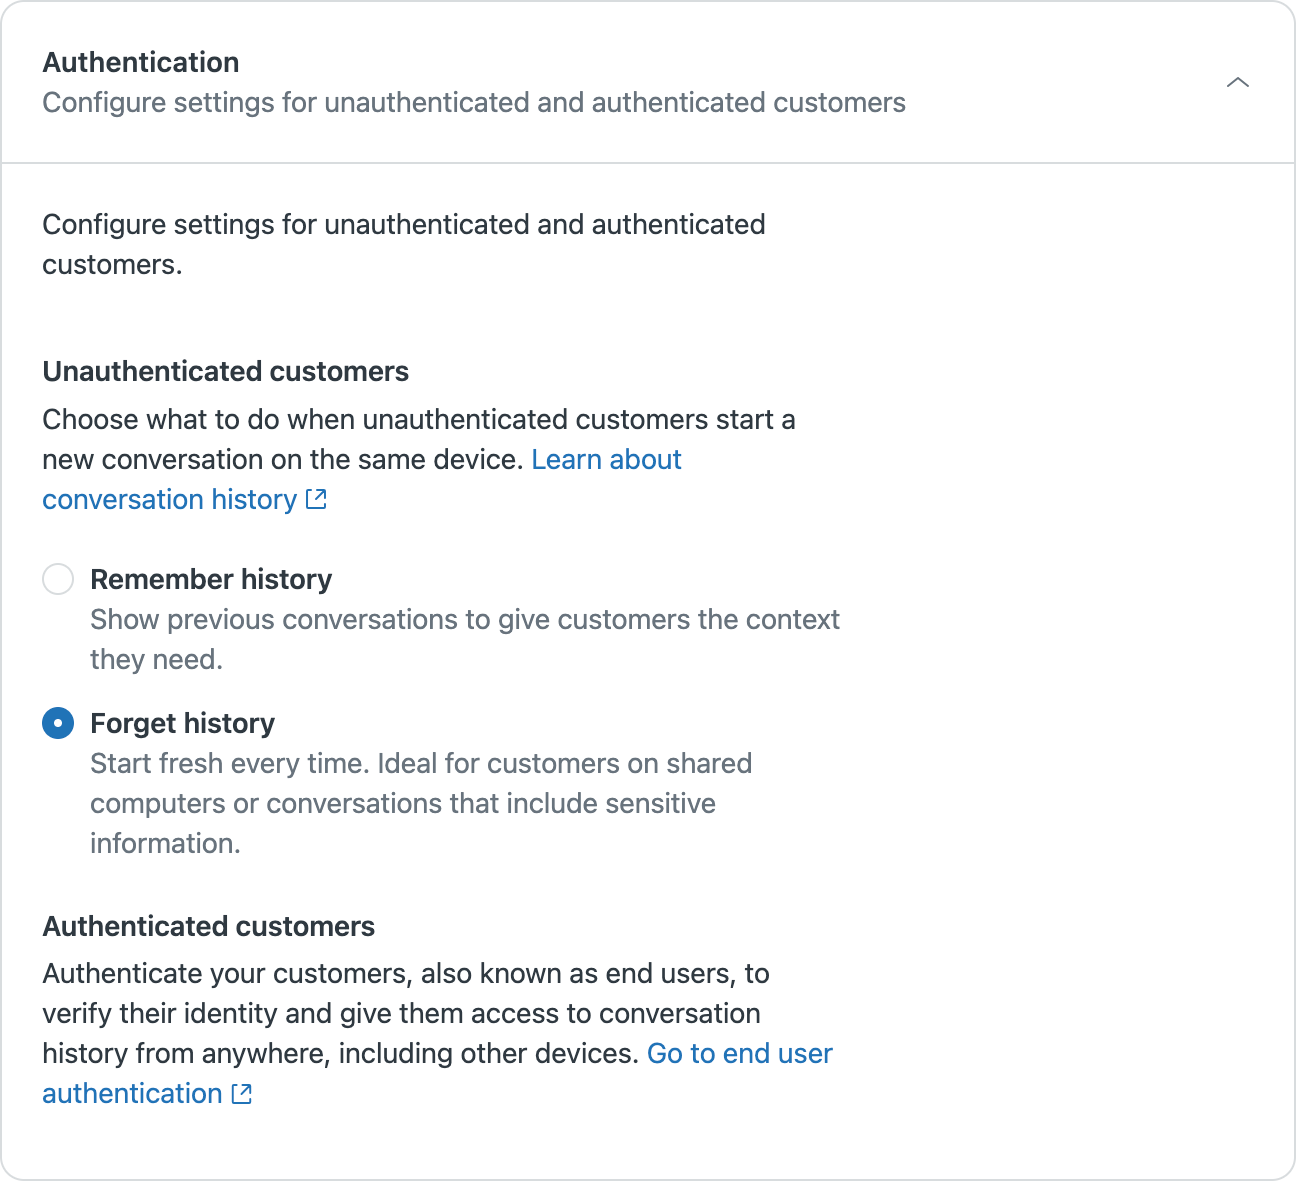Image resolution: width=1298 pixels, height=1188 pixels.
Task: Click the 'Show previous conversations' description text
Action: 464,620
